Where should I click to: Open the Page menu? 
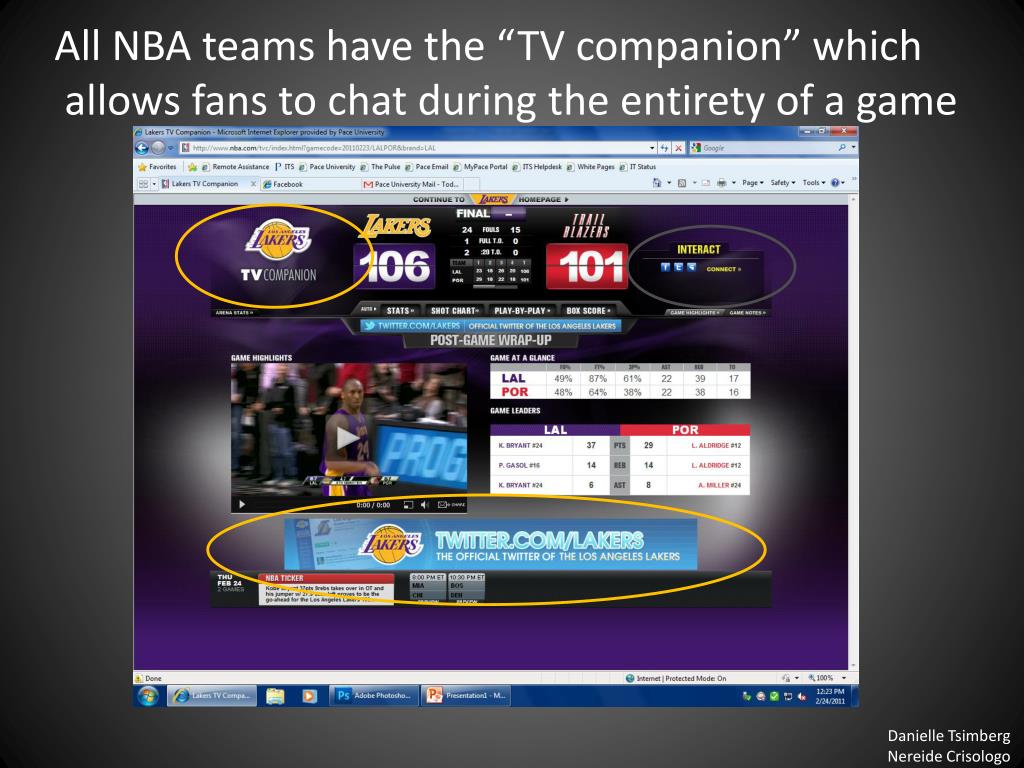752,183
